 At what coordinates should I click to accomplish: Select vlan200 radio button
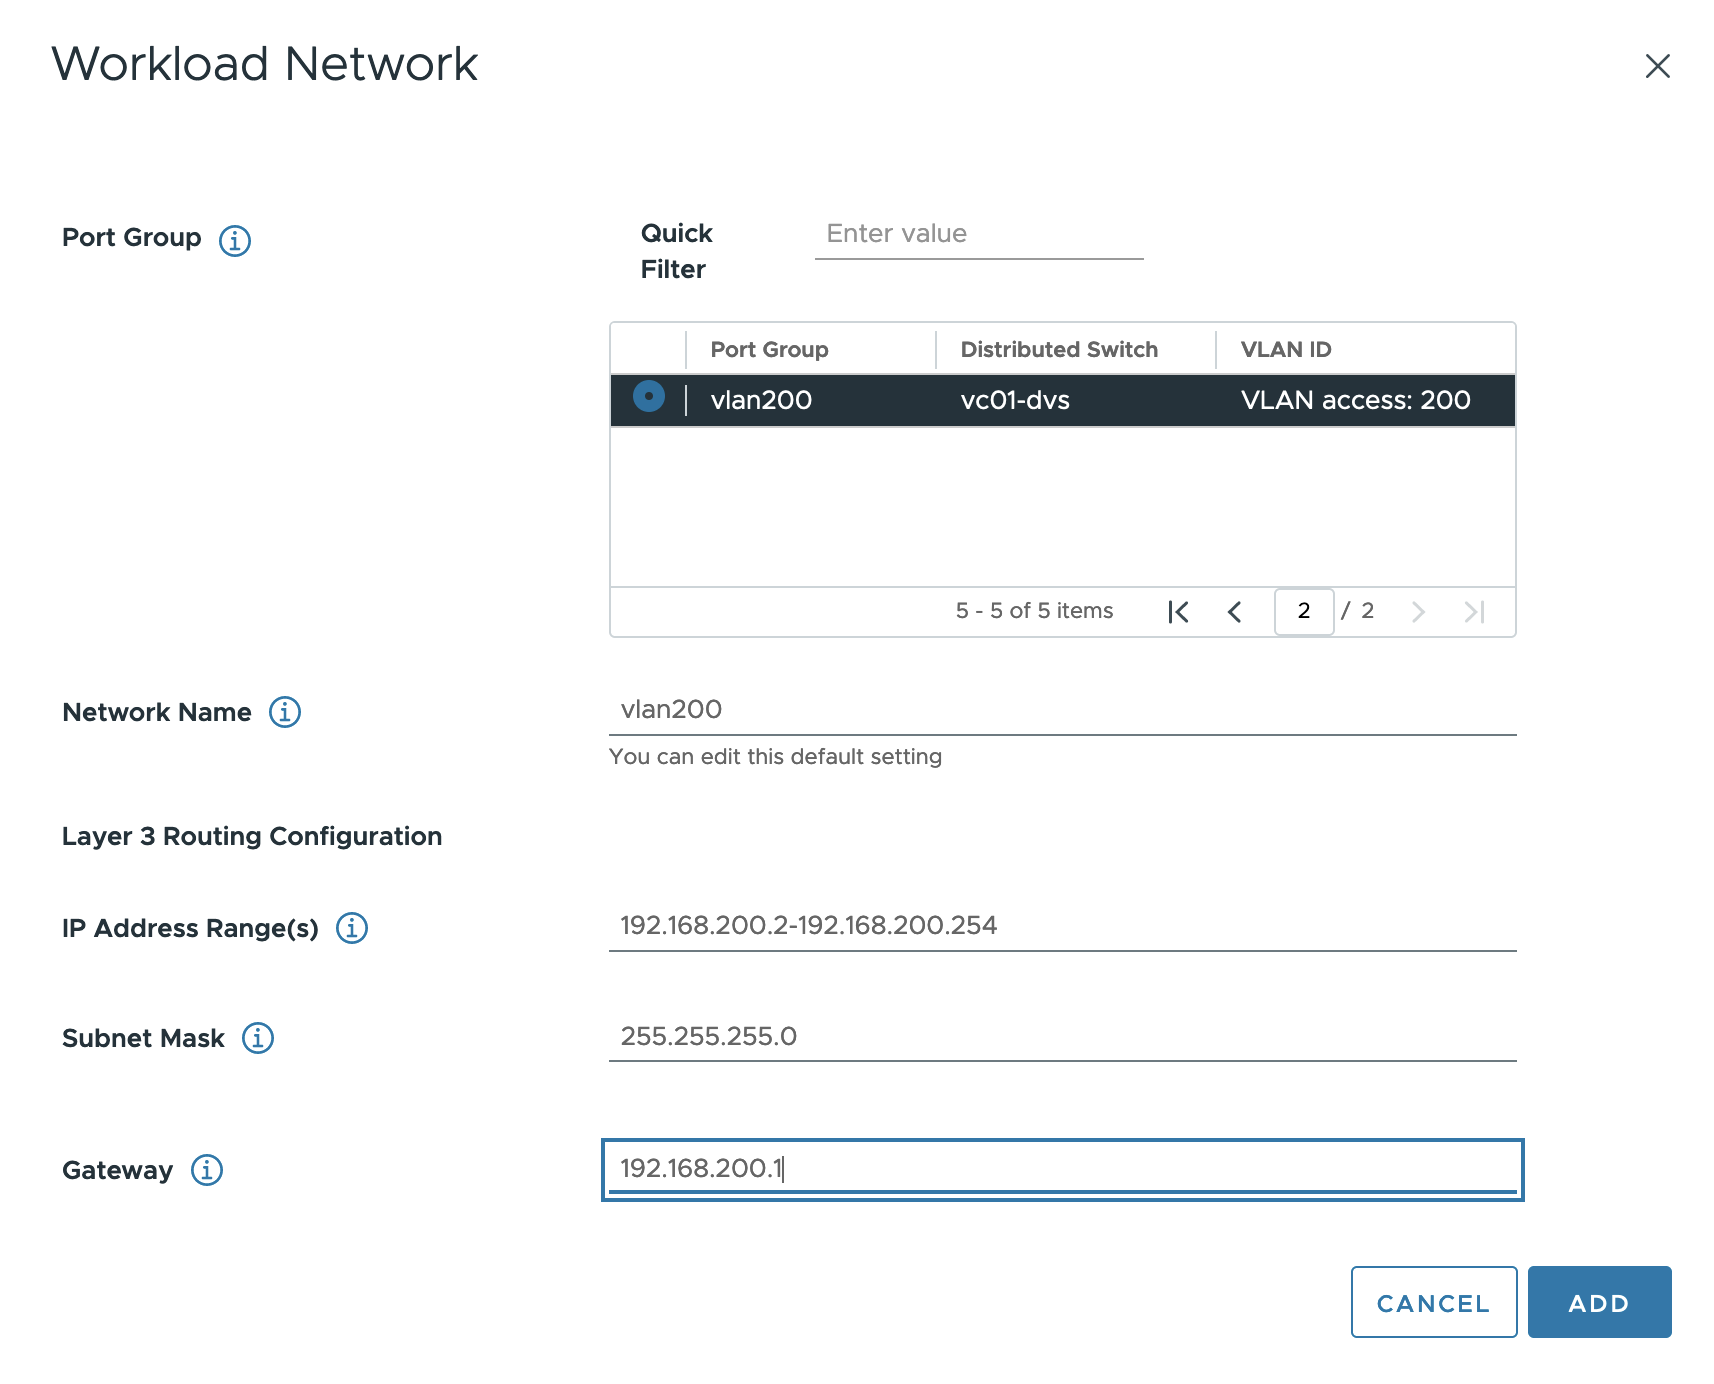click(x=649, y=397)
